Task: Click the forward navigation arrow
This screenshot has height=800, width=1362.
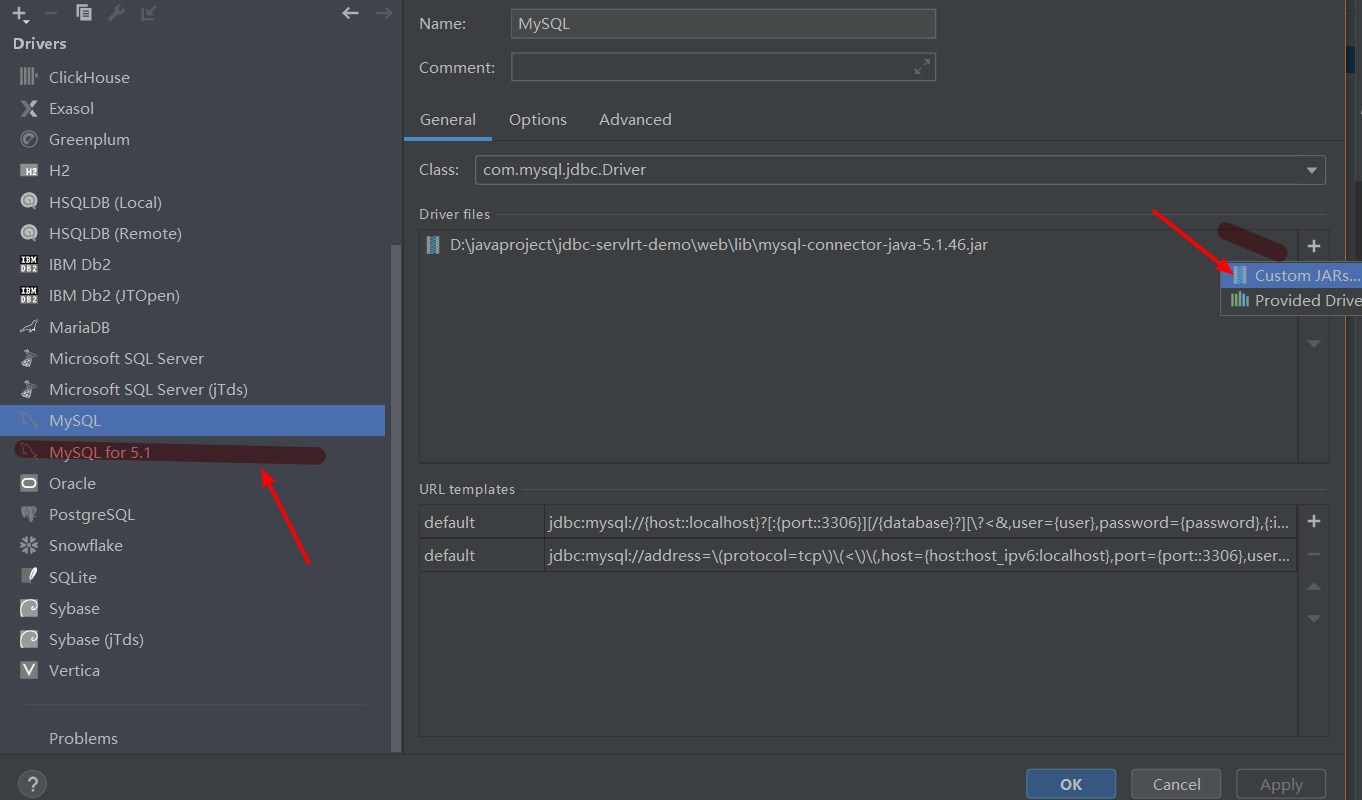Action: pyautogui.click(x=383, y=13)
